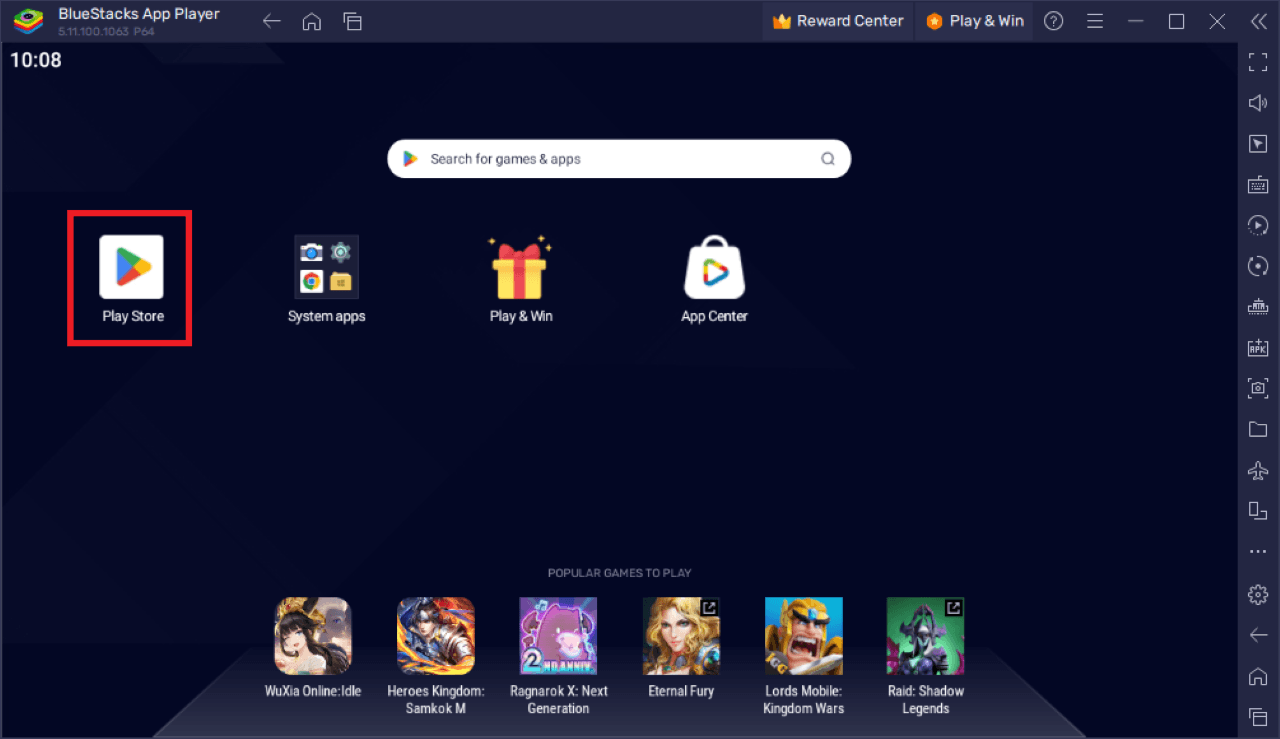Open the Reward Center
The height and width of the screenshot is (739, 1280).
click(x=838, y=21)
